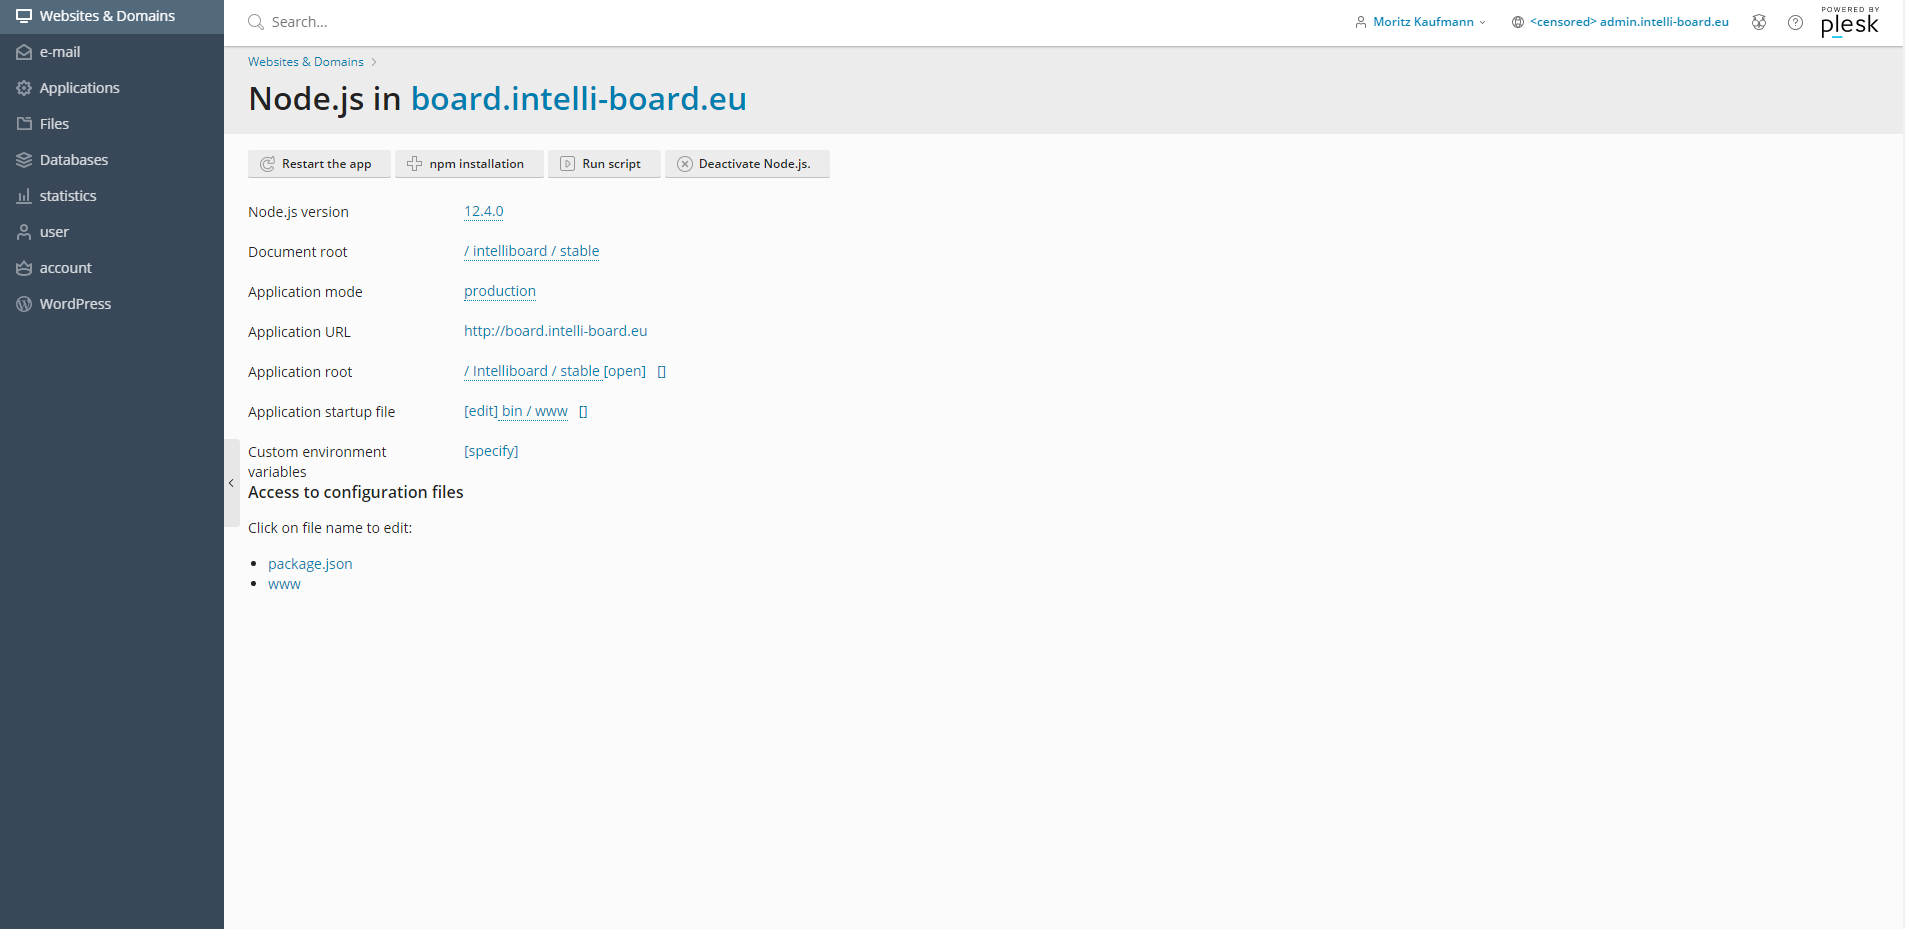The height and width of the screenshot is (929, 1905).
Task: Open the admin.intelli-board.eu subscription selector
Action: (x=1620, y=22)
